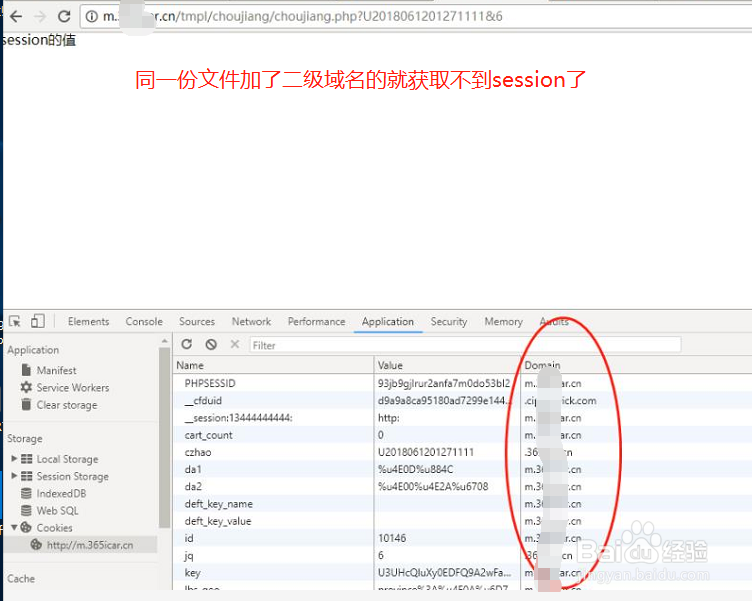View site info icon in the address bar
Screen dimensions: 752x601
[x=92, y=16]
